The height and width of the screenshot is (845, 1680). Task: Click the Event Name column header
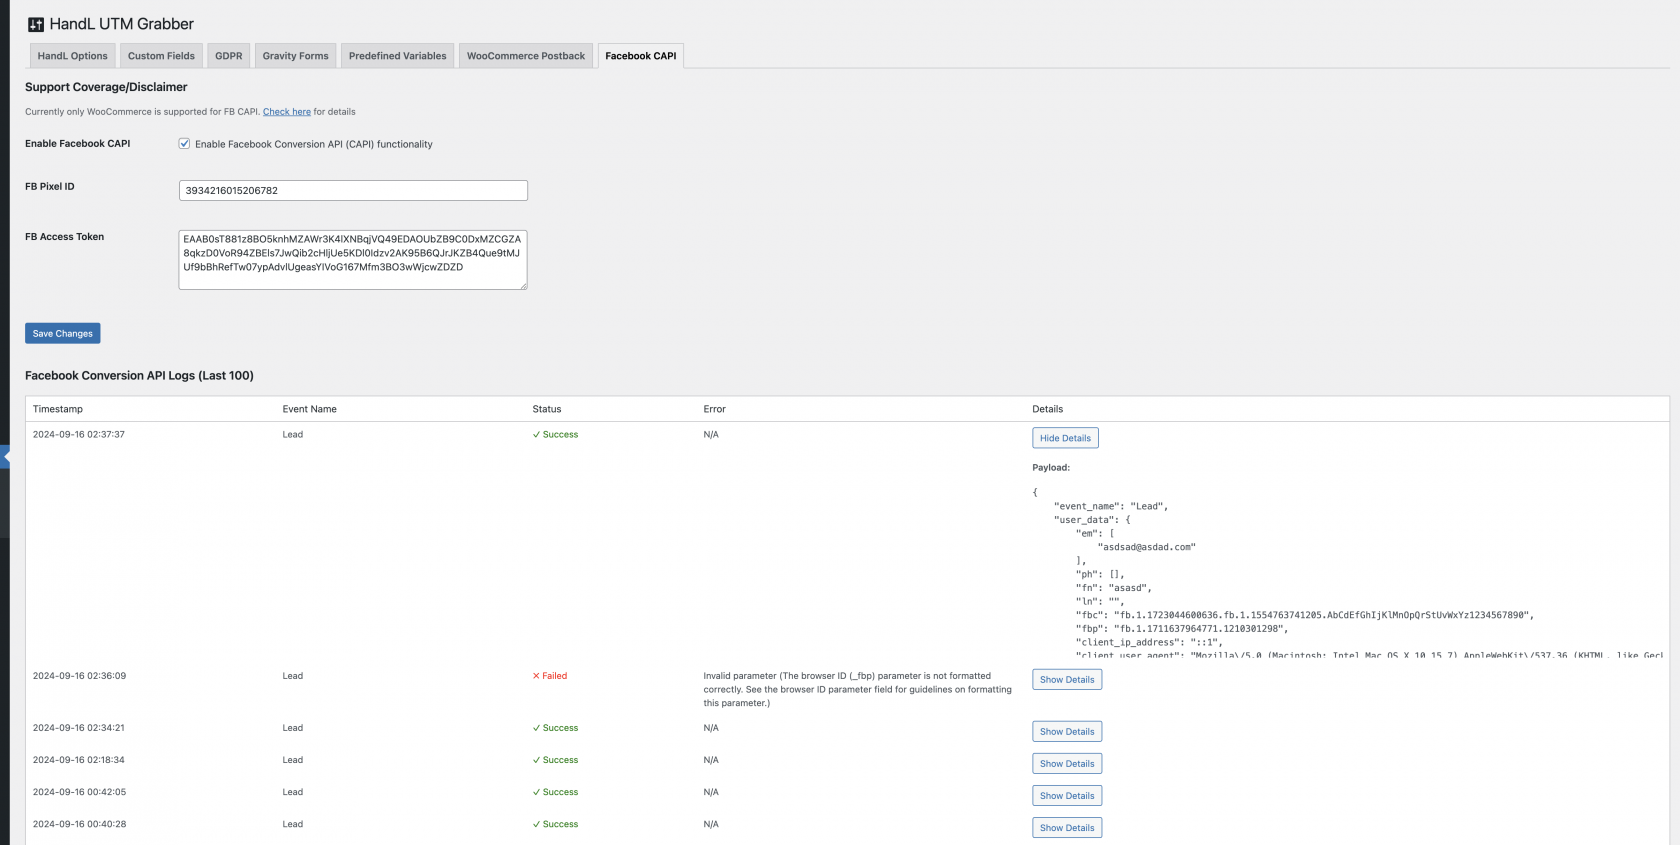tap(310, 409)
